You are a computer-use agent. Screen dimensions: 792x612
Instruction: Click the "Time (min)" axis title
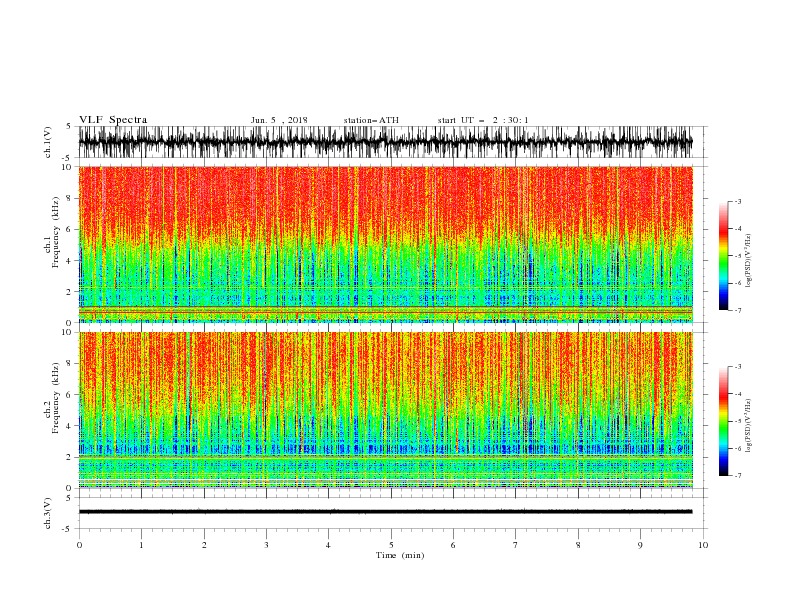[400, 555]
